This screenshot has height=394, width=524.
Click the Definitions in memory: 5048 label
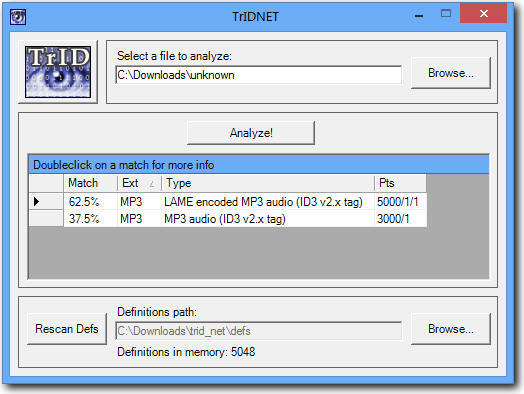[186, 352]
